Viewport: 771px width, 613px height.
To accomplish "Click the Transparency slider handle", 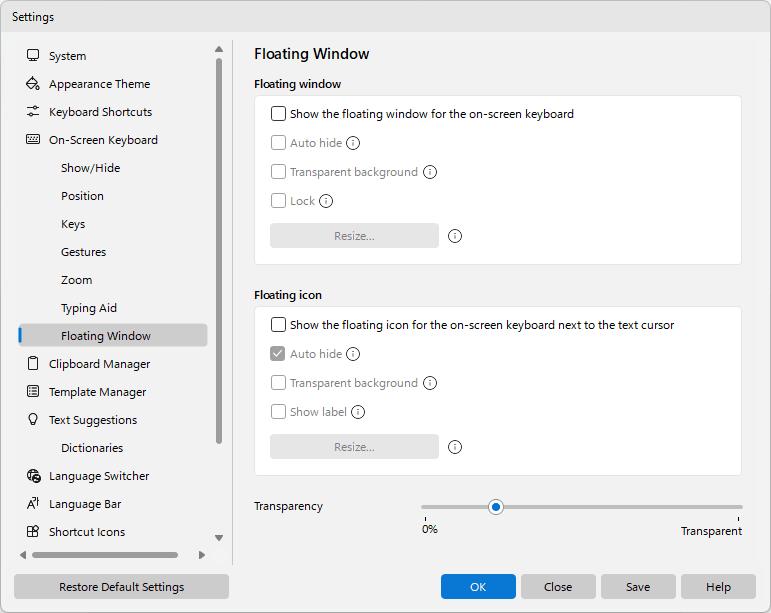I will (496, 507).
